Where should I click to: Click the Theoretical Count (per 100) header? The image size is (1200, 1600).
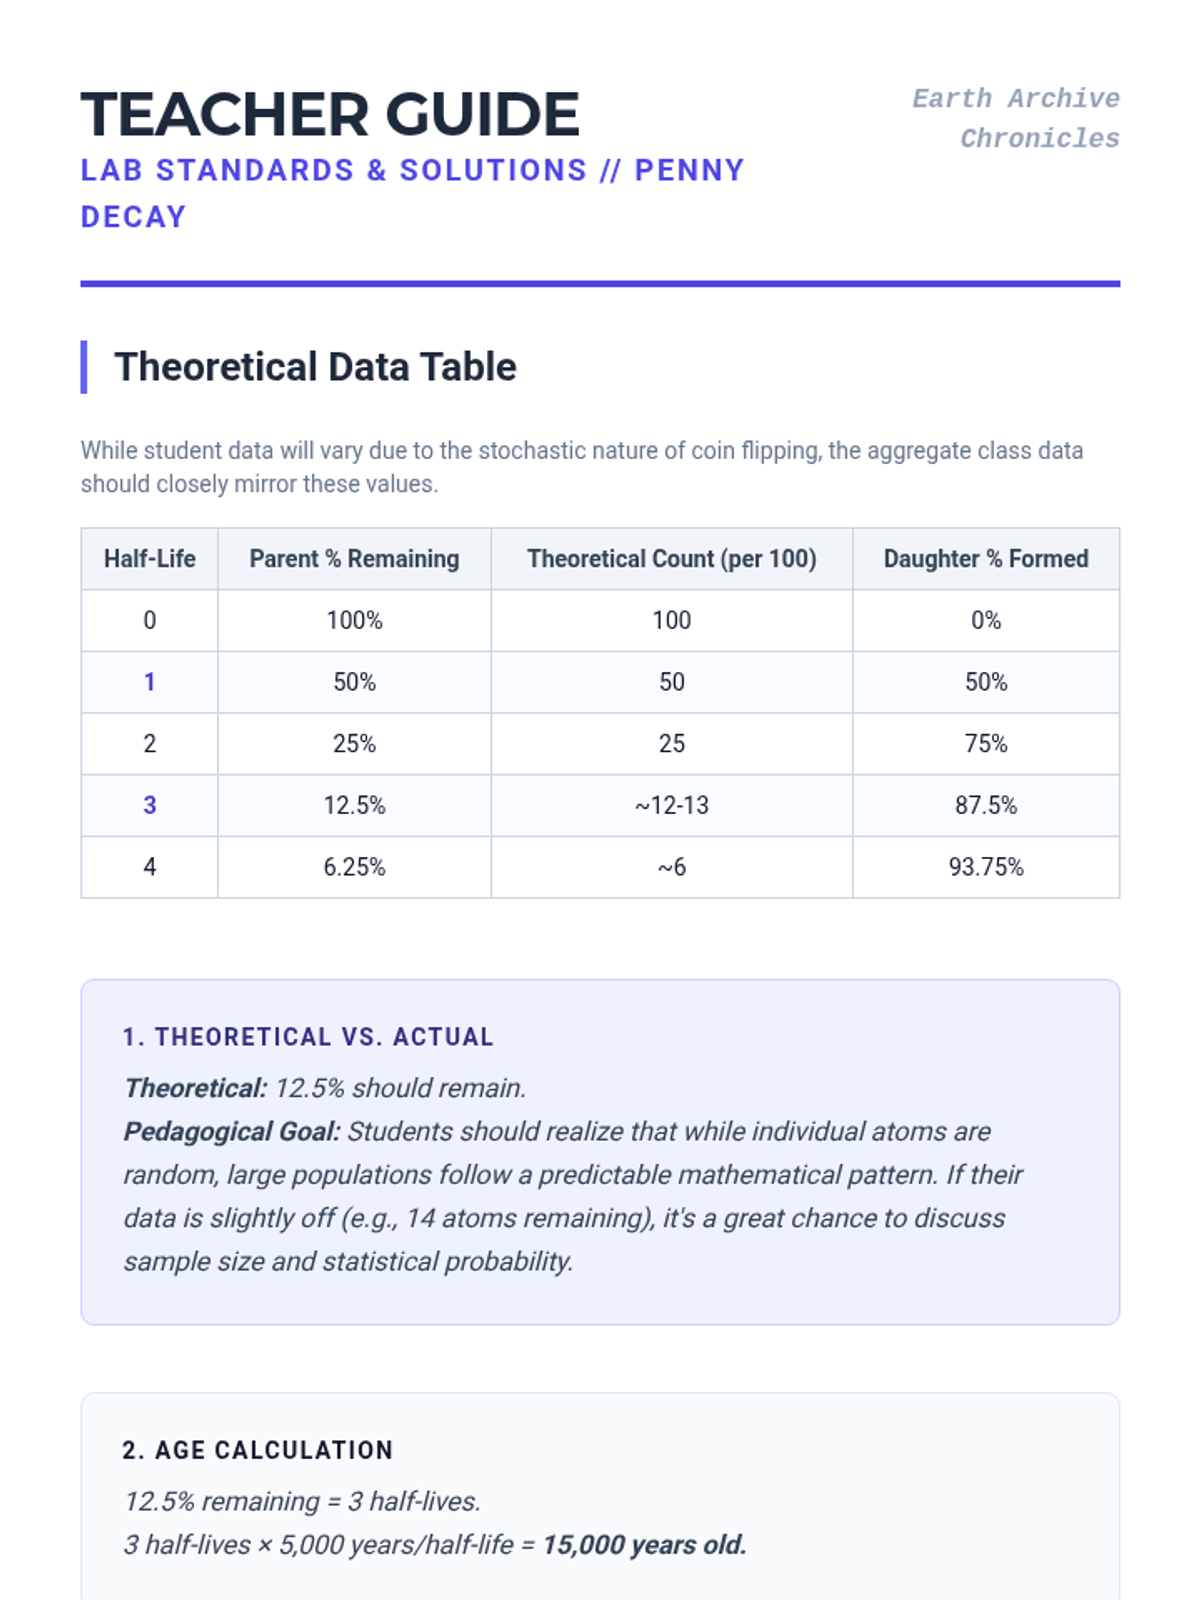pyautogui.click(x=671, y=559)
